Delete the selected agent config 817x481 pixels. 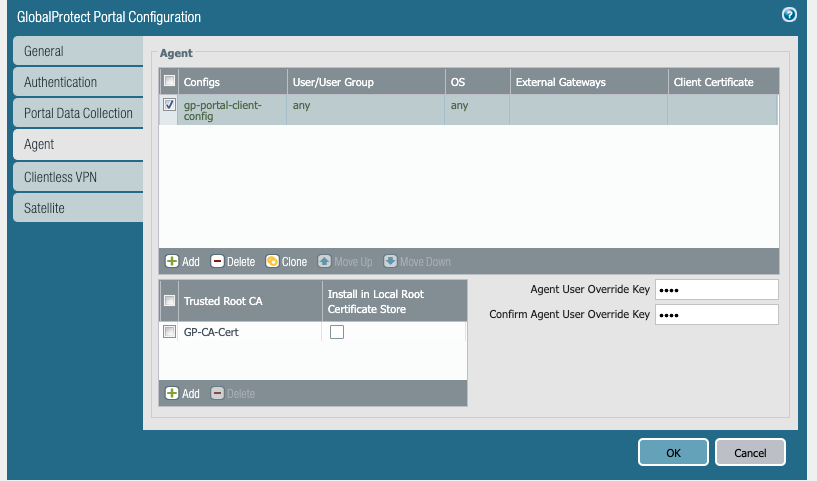click(233, 262)
